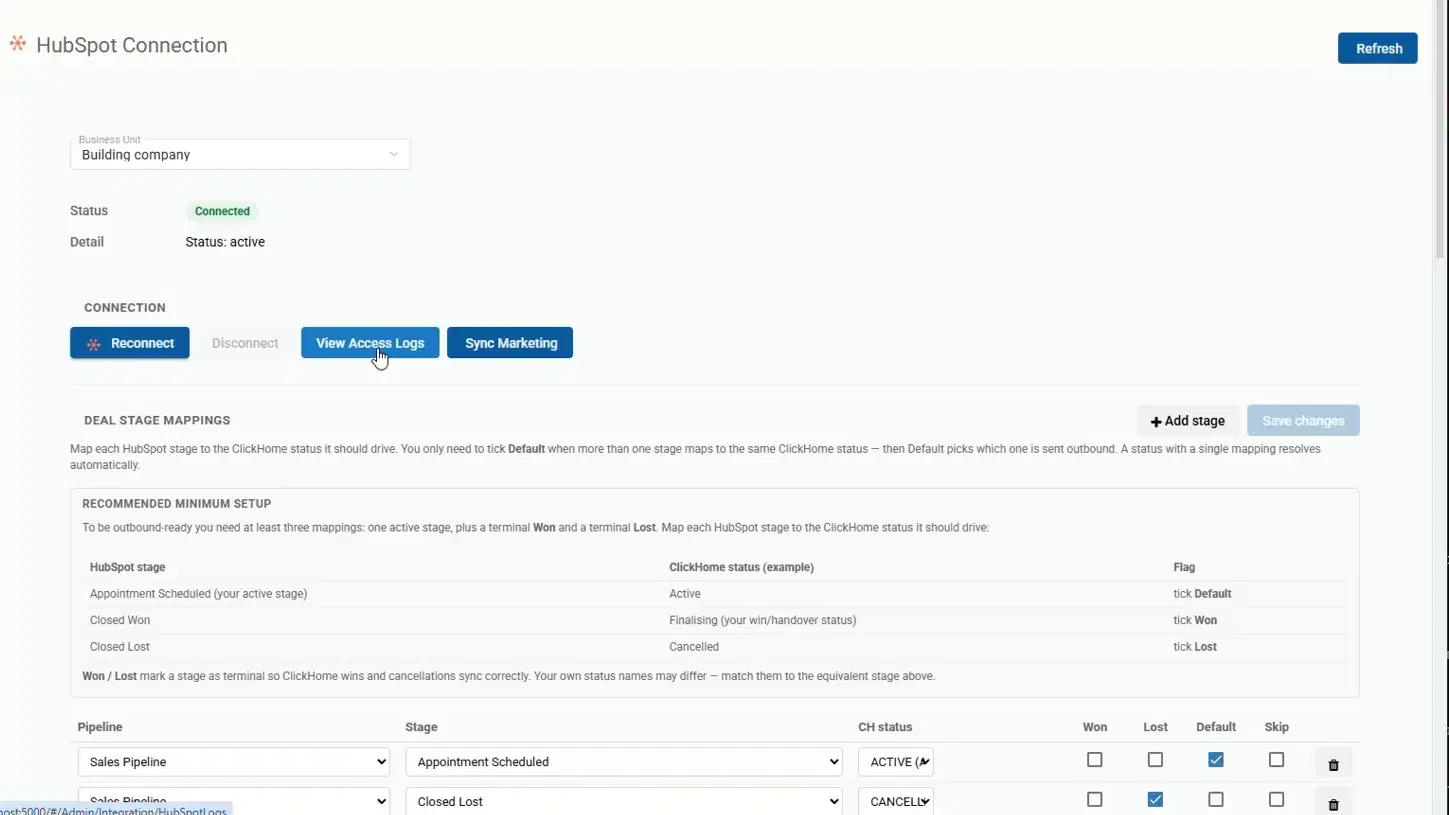Screen dimensions: 1449x815
Task: Open the Closed Lost stage dropdown
Action: point(624,801)
